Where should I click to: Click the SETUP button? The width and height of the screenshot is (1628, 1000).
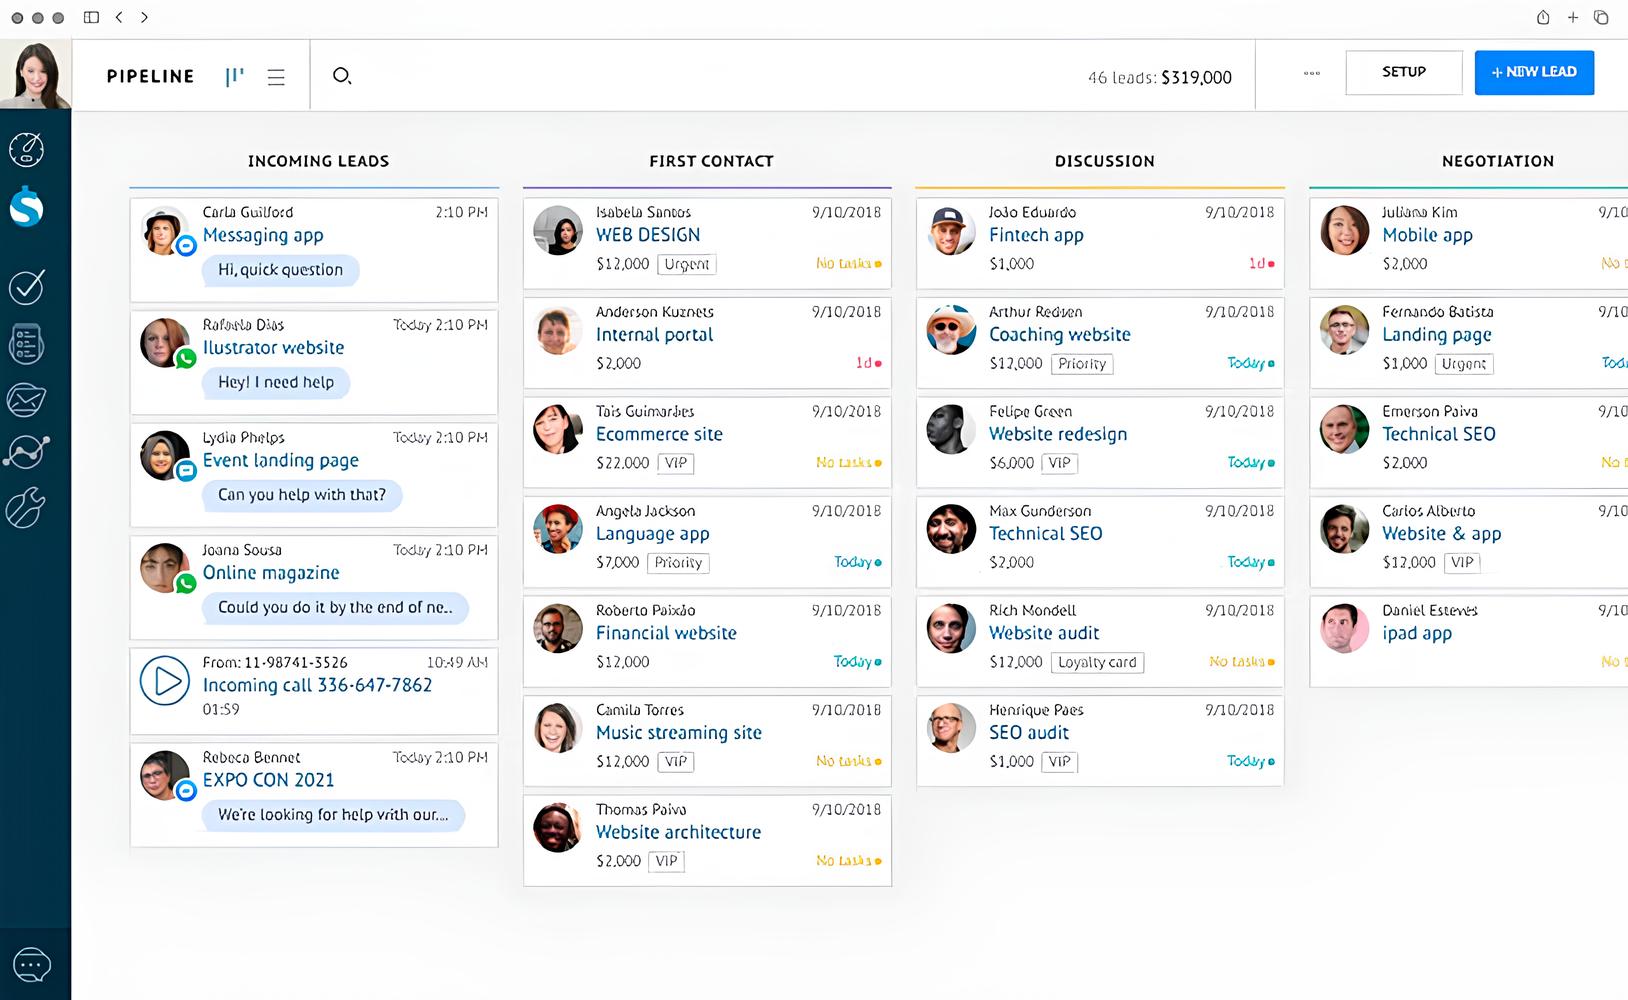(1403, 73)
